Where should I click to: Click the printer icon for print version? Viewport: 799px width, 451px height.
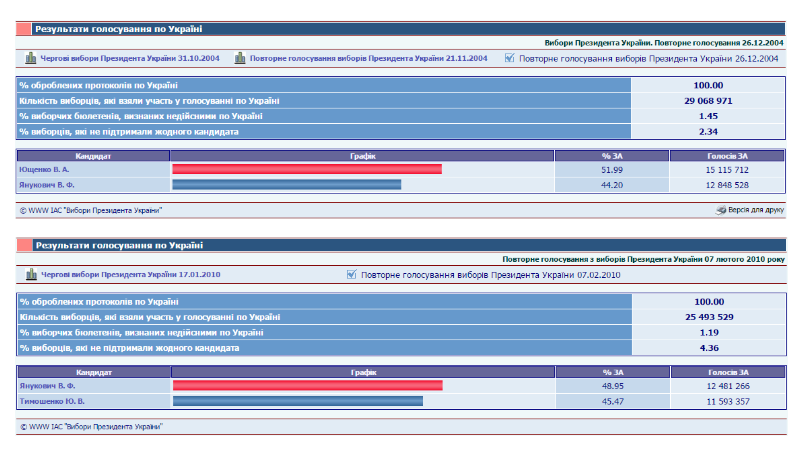pyautogui.click(x=721, y=210)
